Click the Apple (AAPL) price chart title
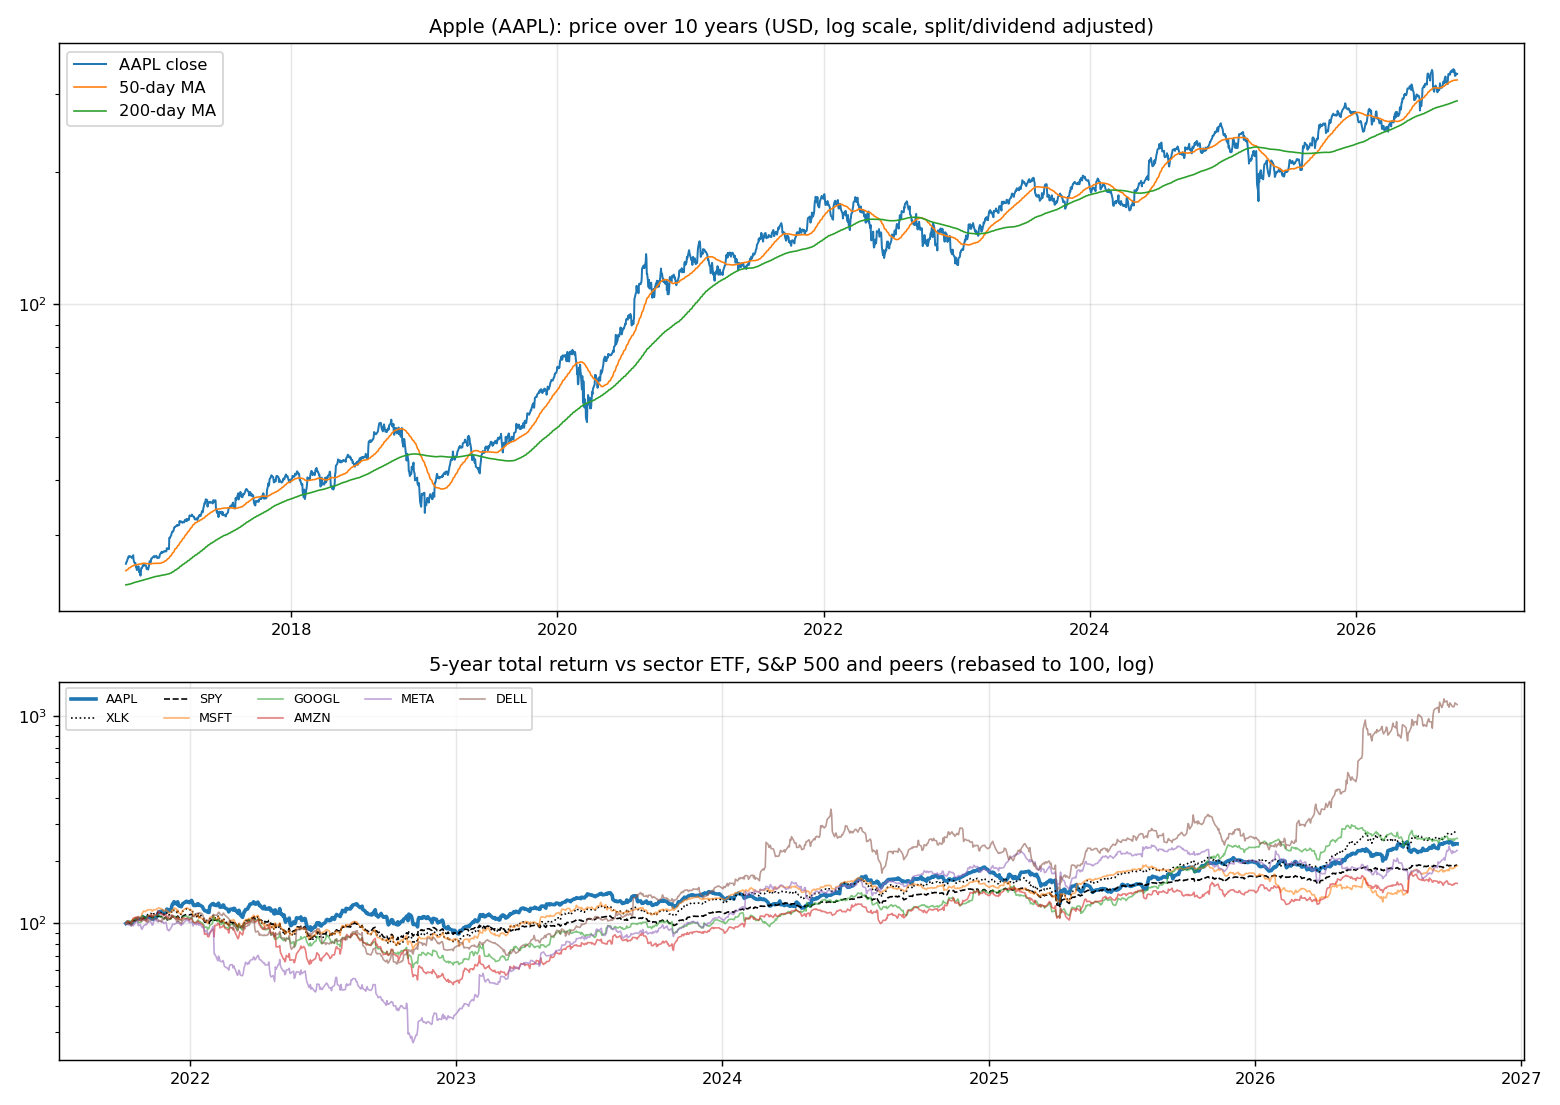1560x1105 pixels. (791, 26)
